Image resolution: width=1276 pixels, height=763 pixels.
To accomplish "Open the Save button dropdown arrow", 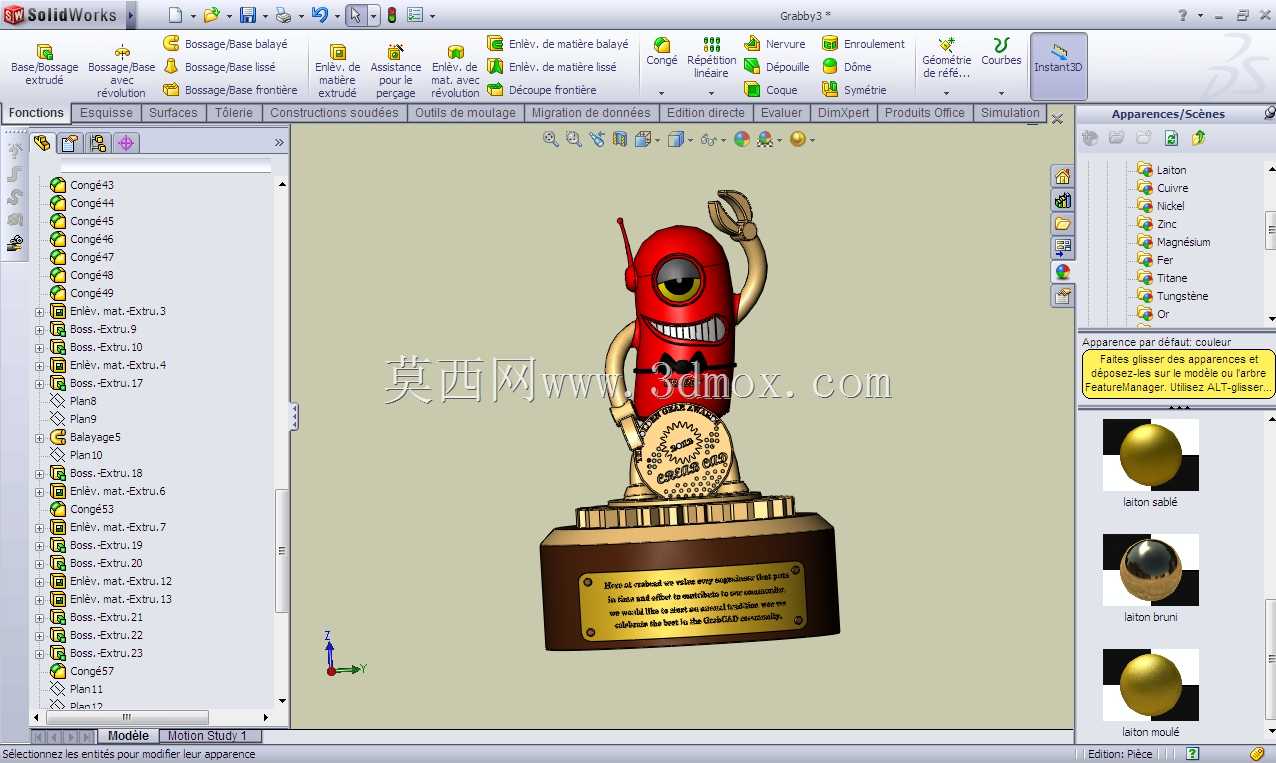I will [264, 16].
